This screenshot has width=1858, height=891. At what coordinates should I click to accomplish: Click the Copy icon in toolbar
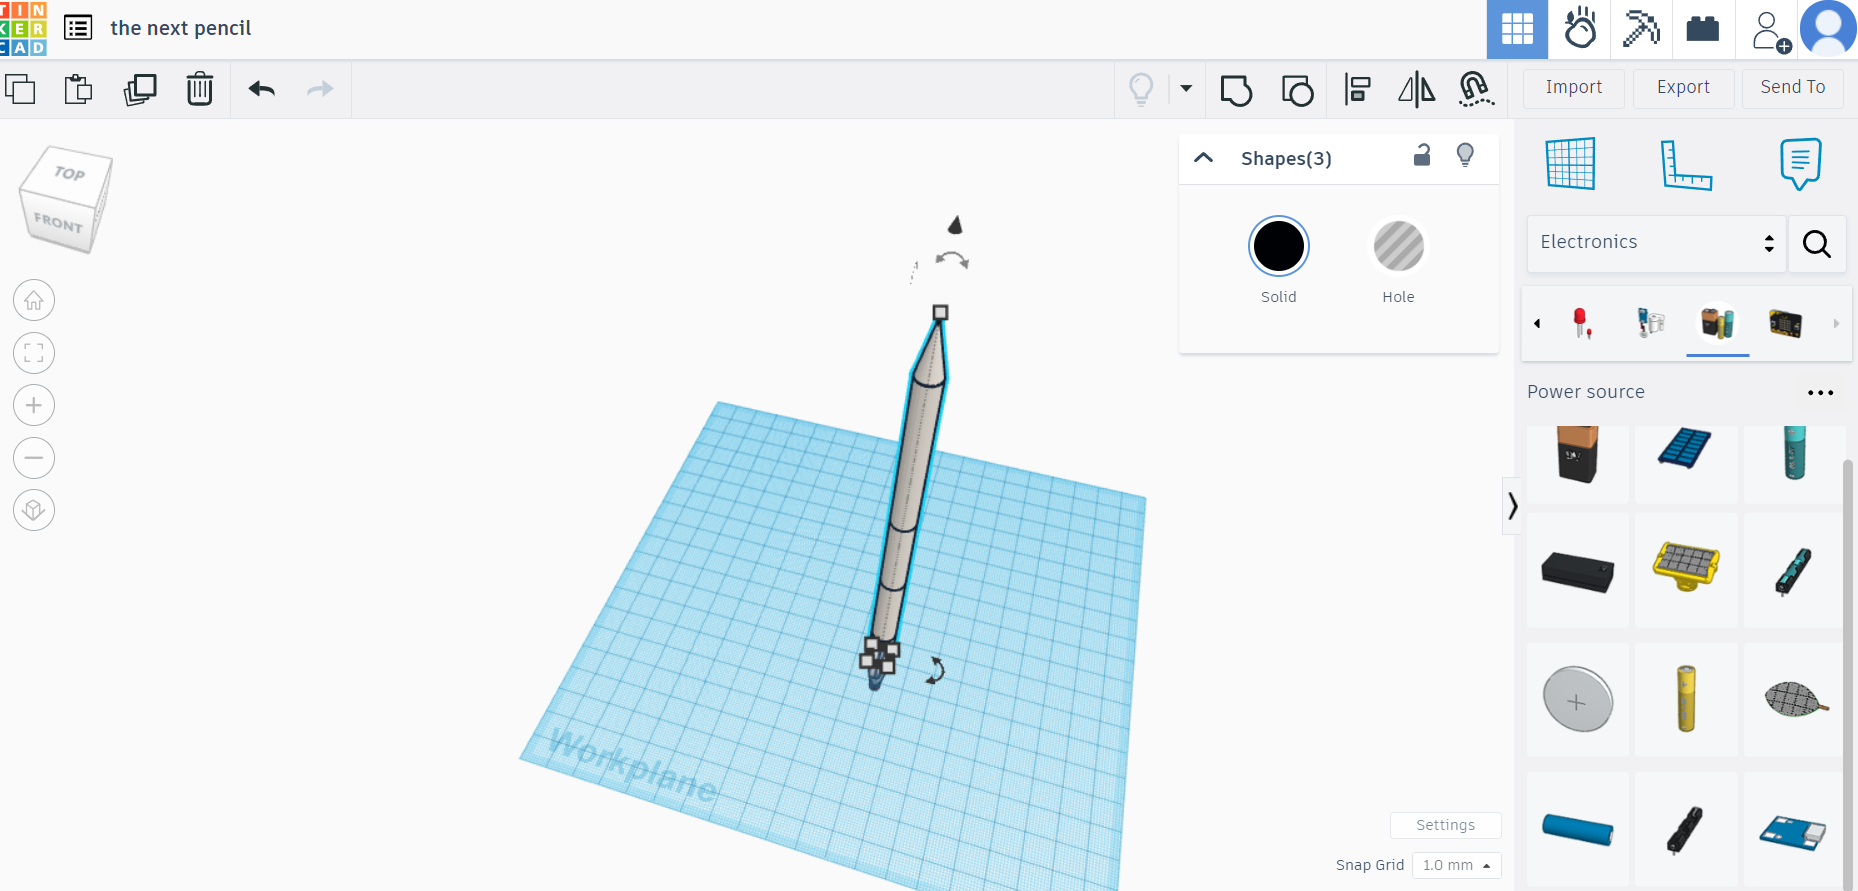[x=20, y=89]
